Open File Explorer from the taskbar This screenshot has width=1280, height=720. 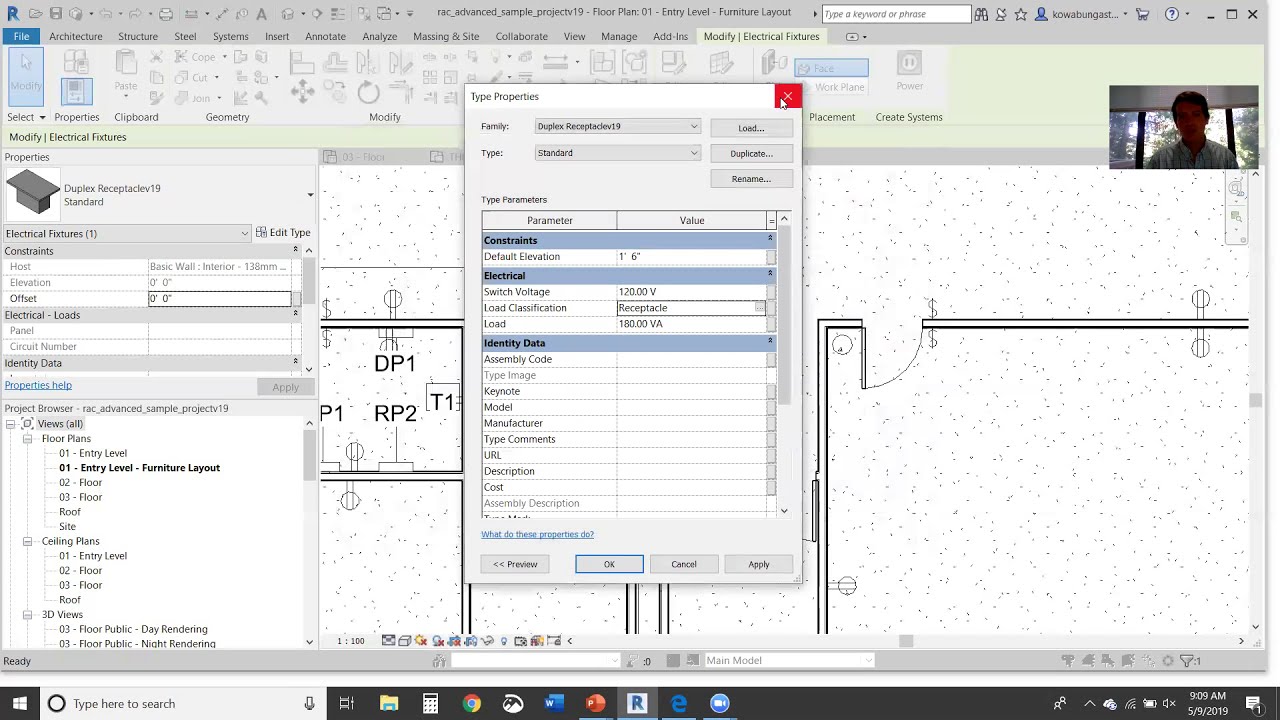pyautogui.click(x=389, y=703)
